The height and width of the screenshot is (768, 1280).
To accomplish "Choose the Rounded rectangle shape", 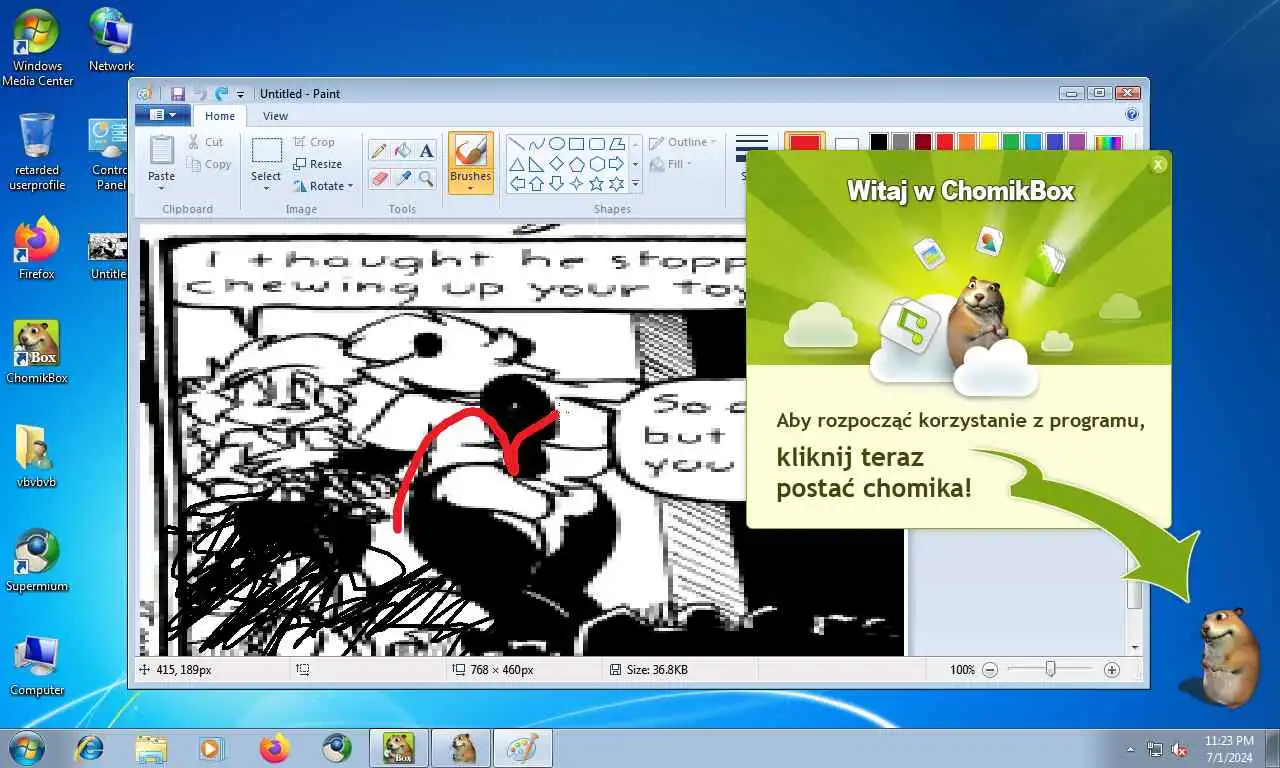I will [x=597, y=143].
